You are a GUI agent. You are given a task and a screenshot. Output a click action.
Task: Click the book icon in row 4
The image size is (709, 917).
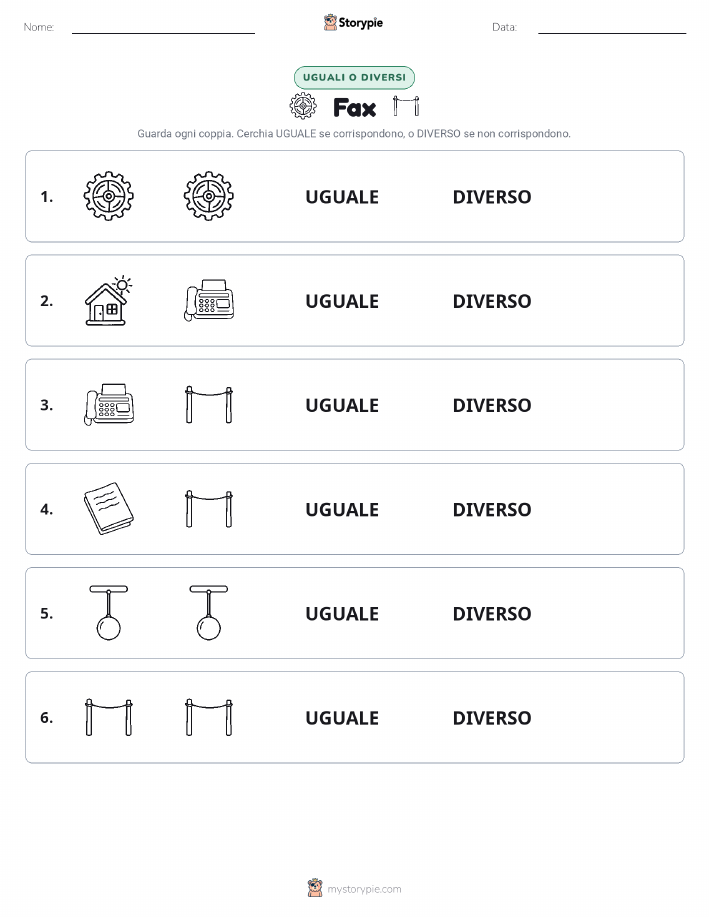pyautogui.click(x=109, y=508)
